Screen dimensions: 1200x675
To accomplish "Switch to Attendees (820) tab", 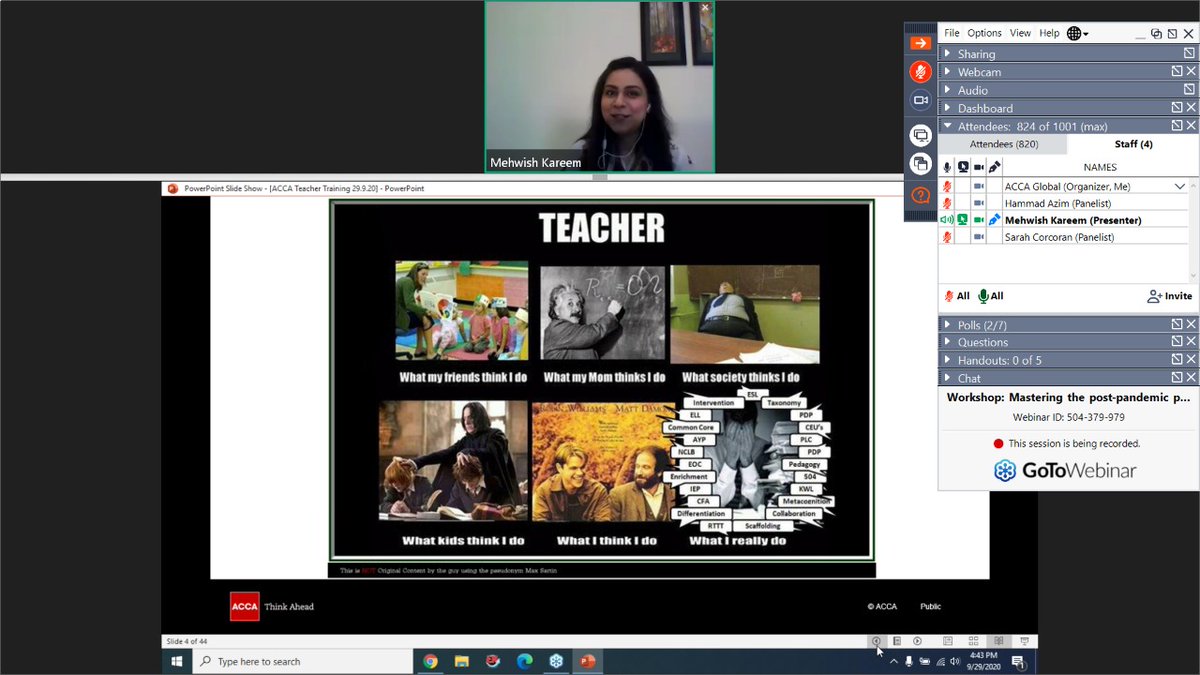I will (x=1003, y=145).
